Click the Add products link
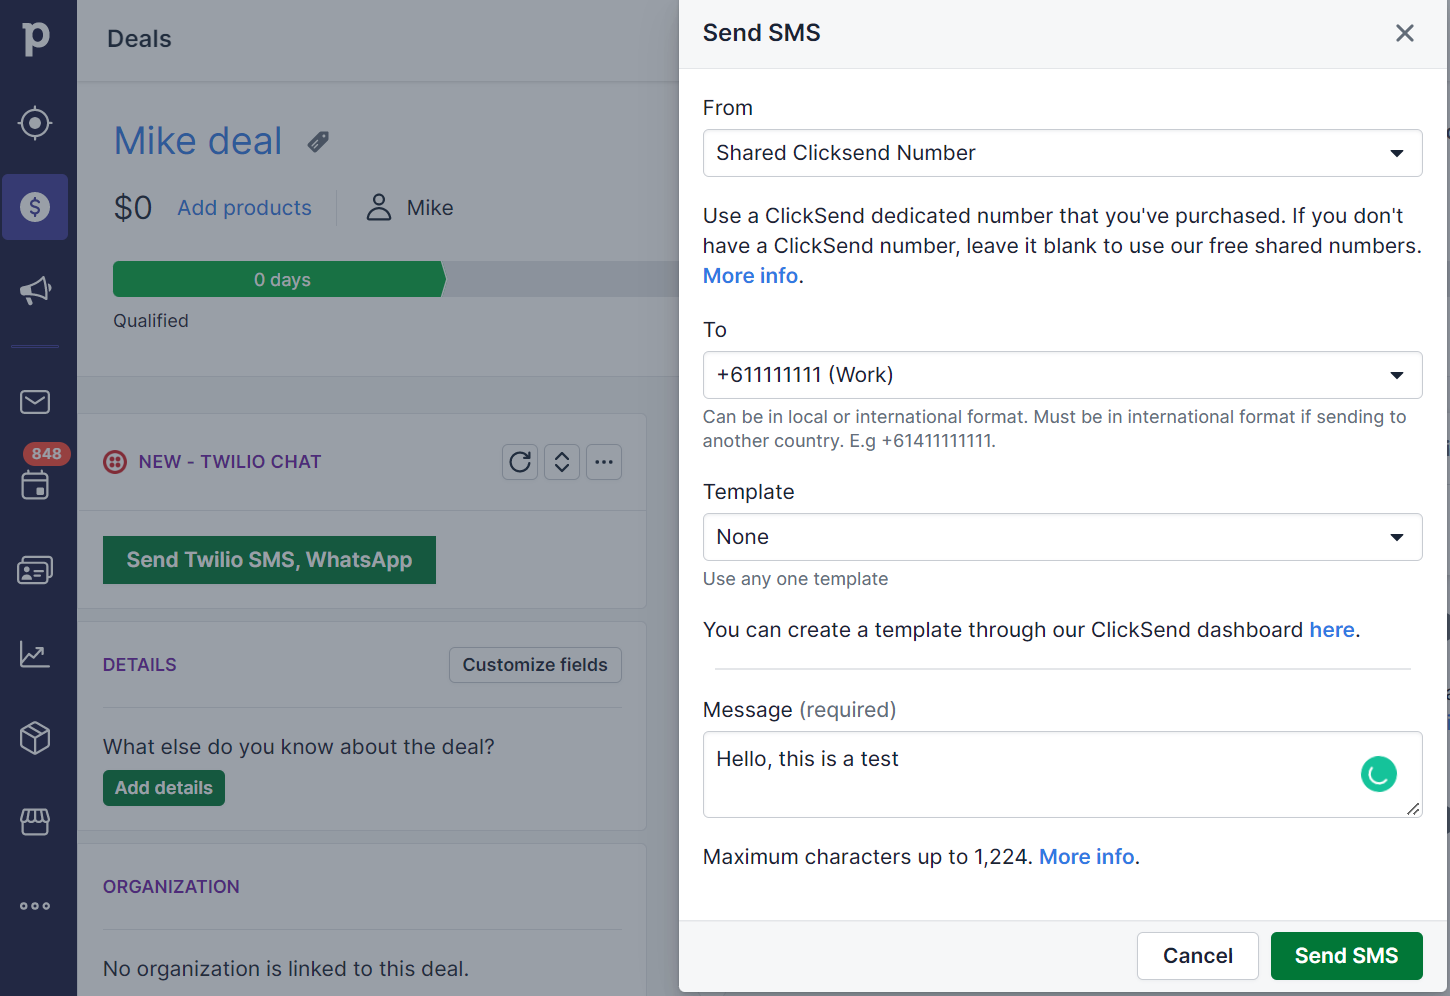 click(245, 208)
